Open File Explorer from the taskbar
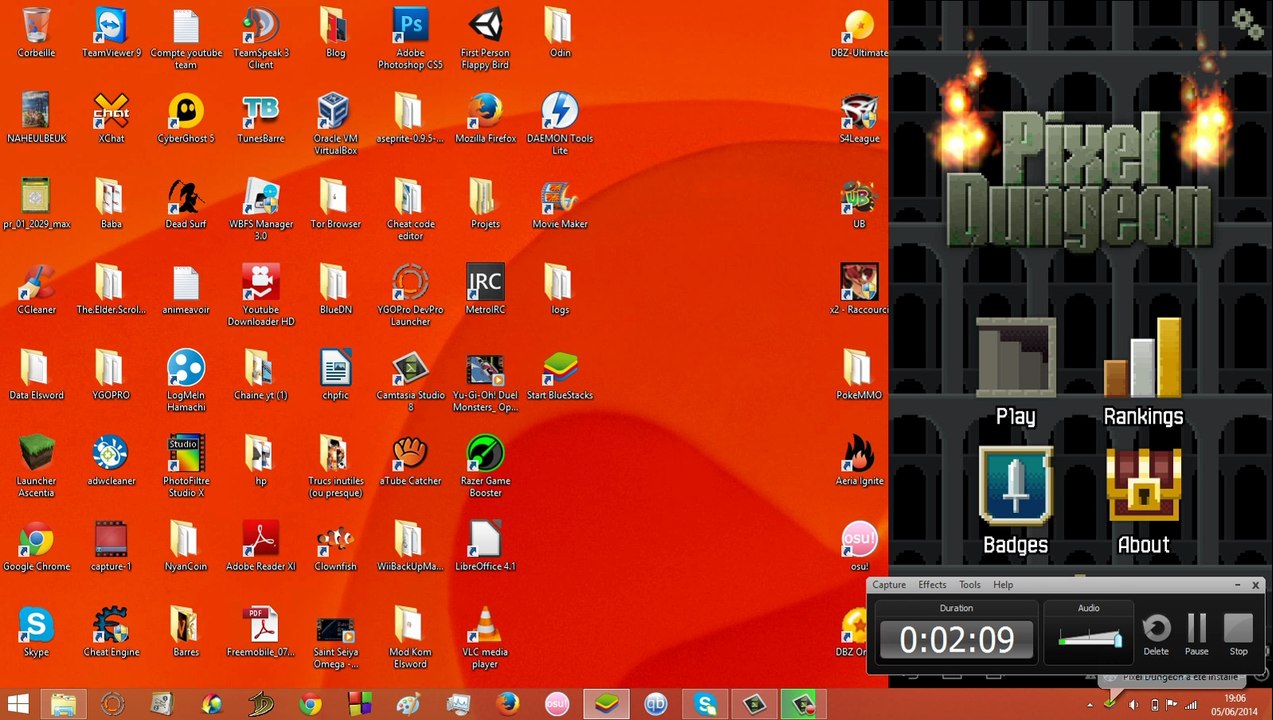This screenshot has width=1273, height=720. coord(63,705)
